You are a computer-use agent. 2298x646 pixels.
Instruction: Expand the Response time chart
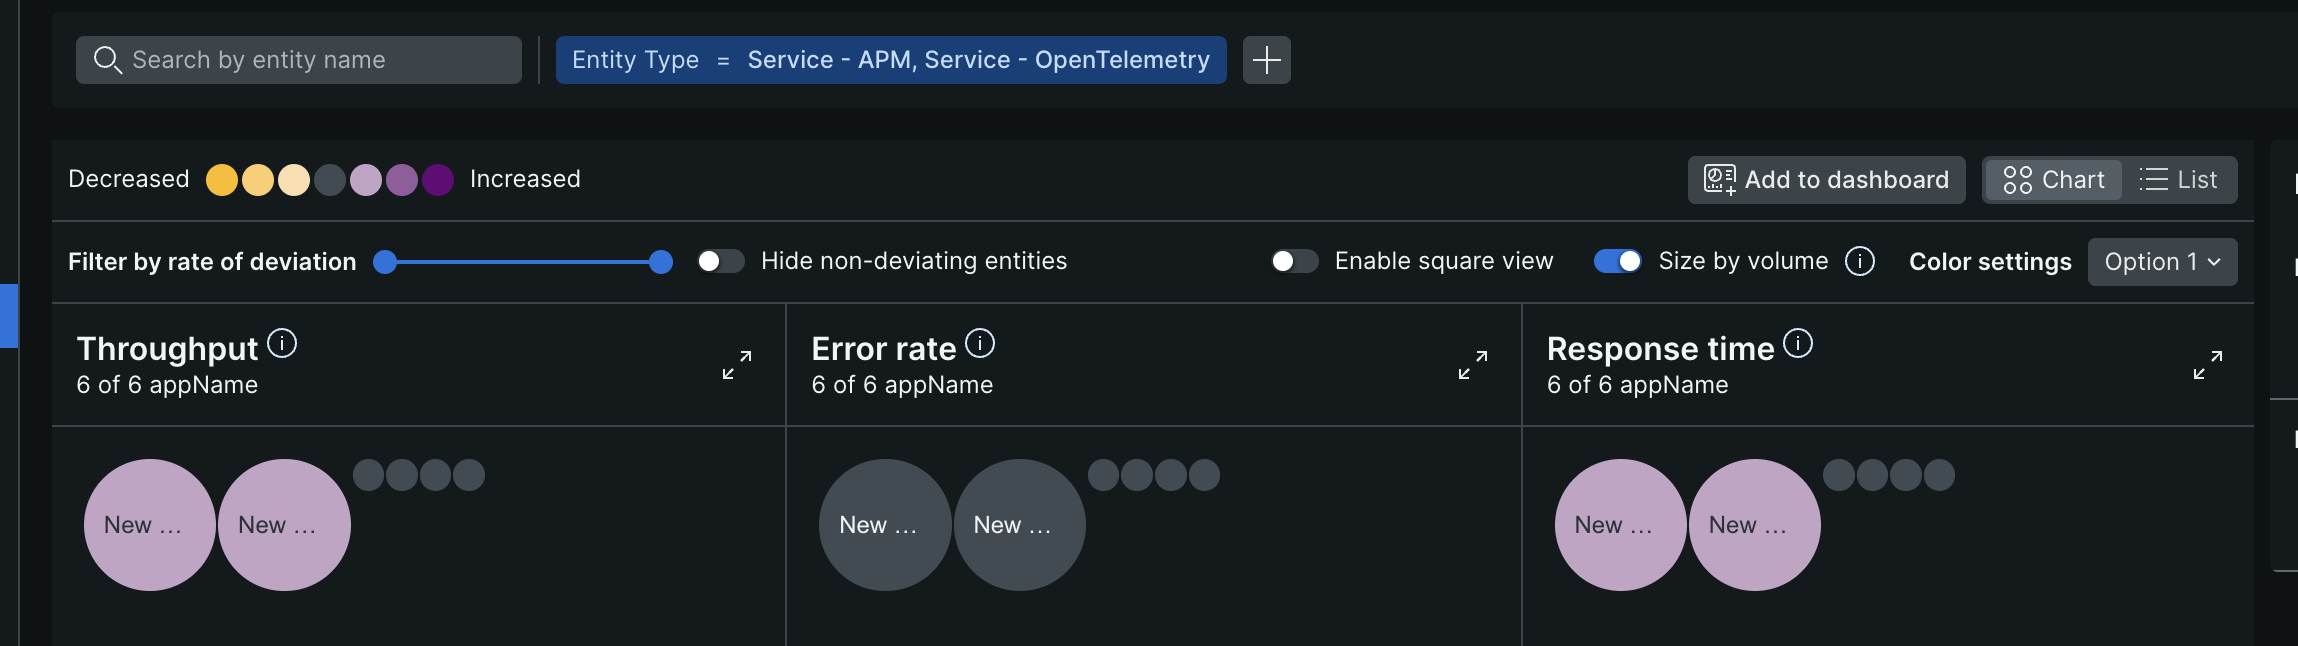coord(2208,365)
